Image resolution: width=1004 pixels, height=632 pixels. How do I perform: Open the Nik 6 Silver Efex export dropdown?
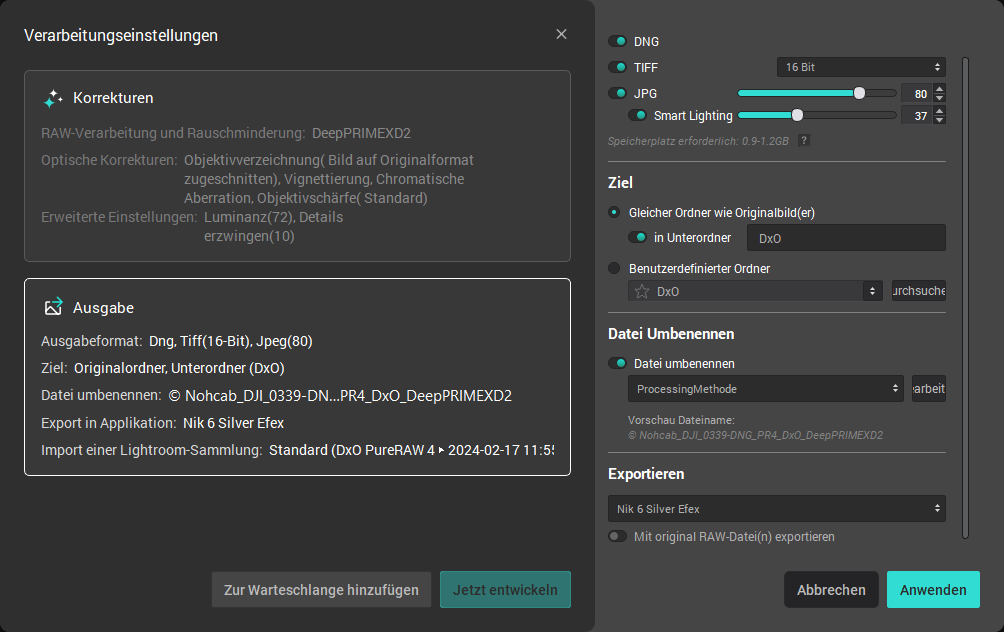[776, 509]
